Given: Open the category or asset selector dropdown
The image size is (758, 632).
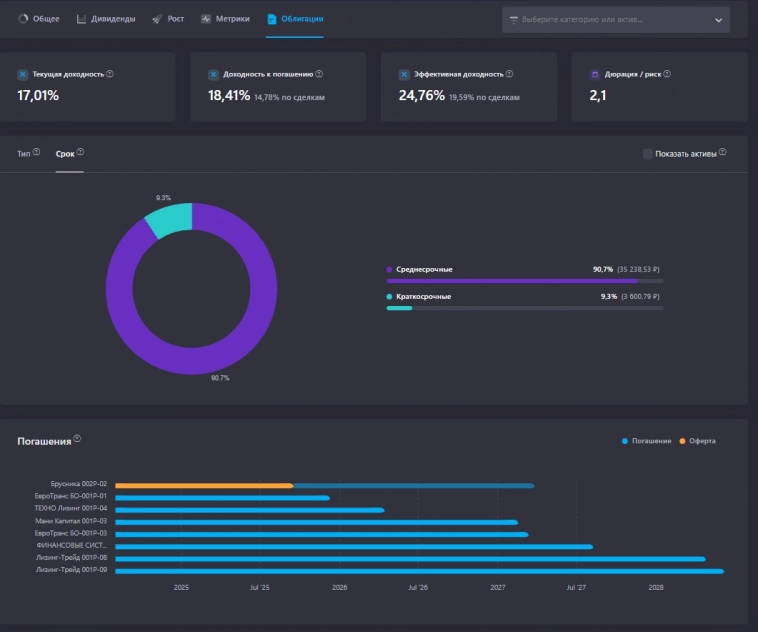Looking at the screenshot, I should point(615,20).
